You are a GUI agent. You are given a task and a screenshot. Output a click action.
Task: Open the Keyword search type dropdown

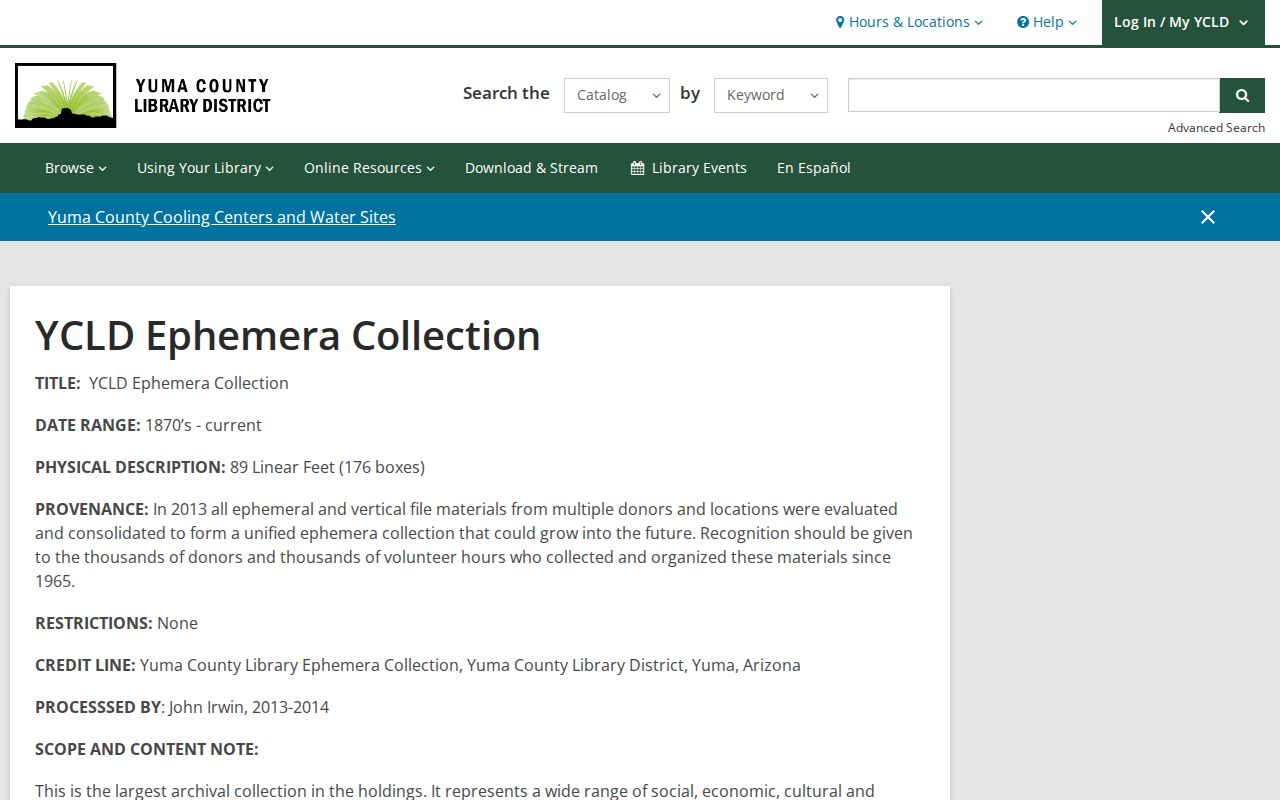pyautogui.click(x=771, y=95)
